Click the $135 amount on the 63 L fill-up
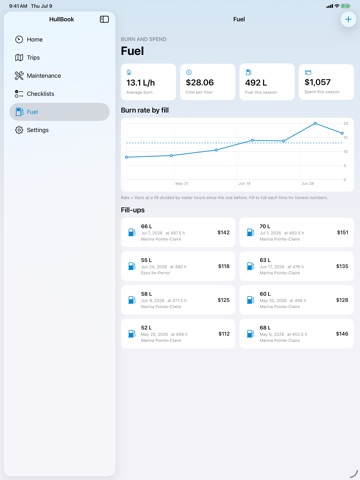The image size is (360, 480). pos(342,266)
